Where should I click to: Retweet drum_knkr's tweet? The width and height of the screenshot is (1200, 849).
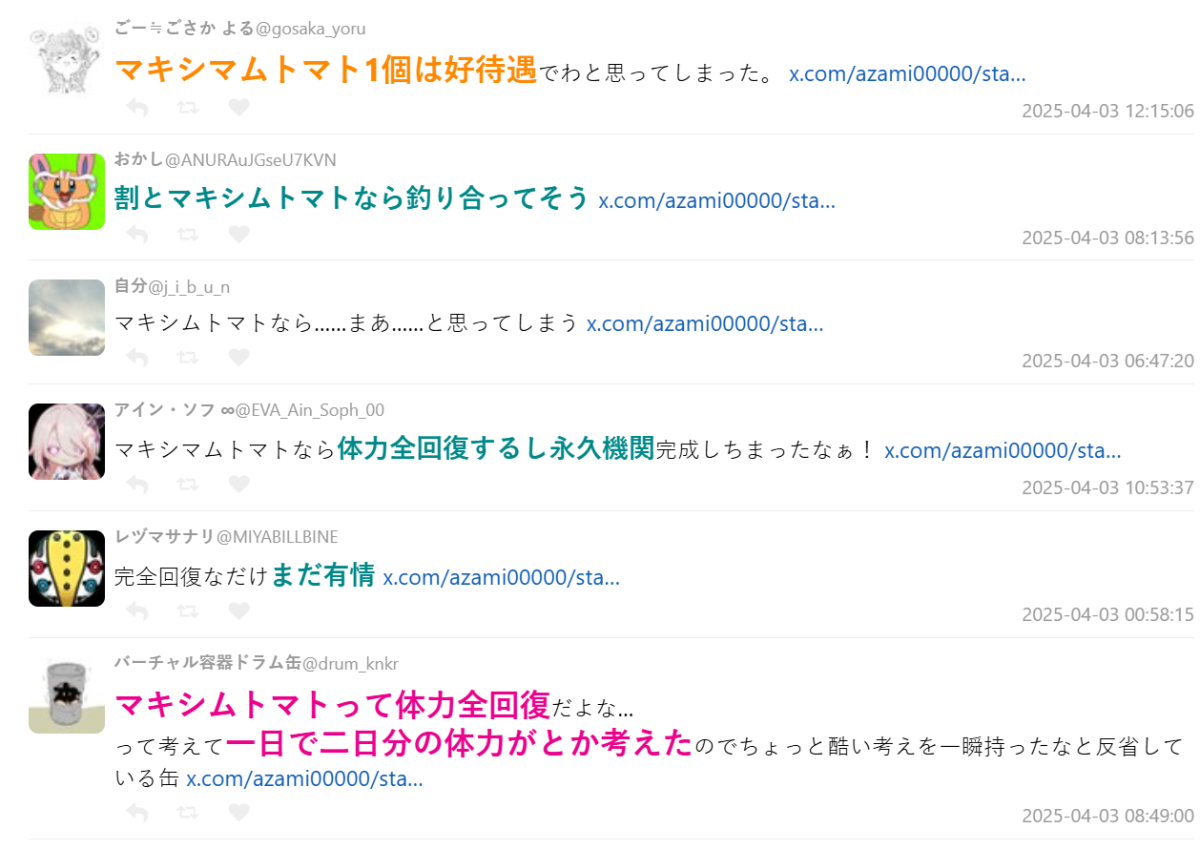(187, 813)
